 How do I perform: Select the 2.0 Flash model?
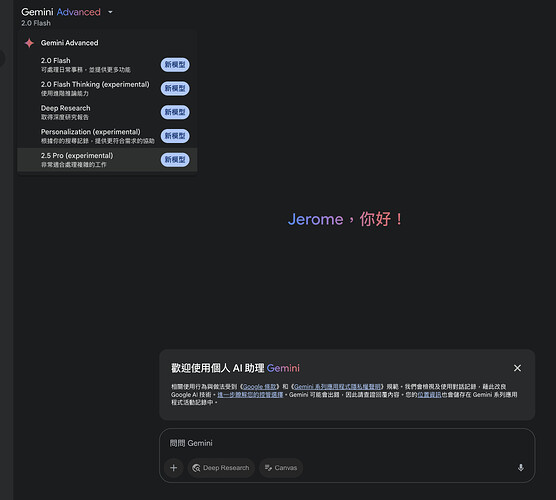tap(107, 65)
